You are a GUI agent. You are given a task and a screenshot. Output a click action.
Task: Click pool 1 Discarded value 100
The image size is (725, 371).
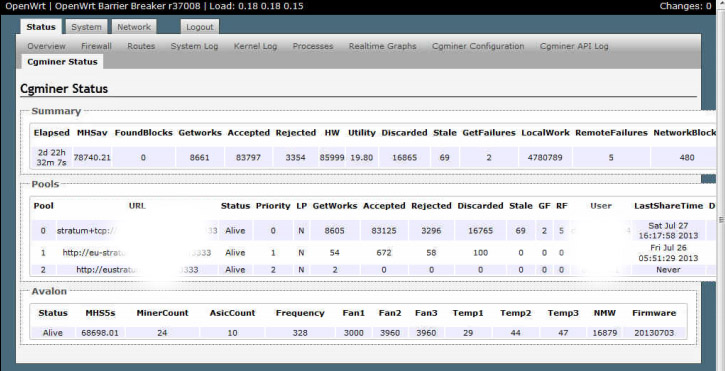pos(480,253)
